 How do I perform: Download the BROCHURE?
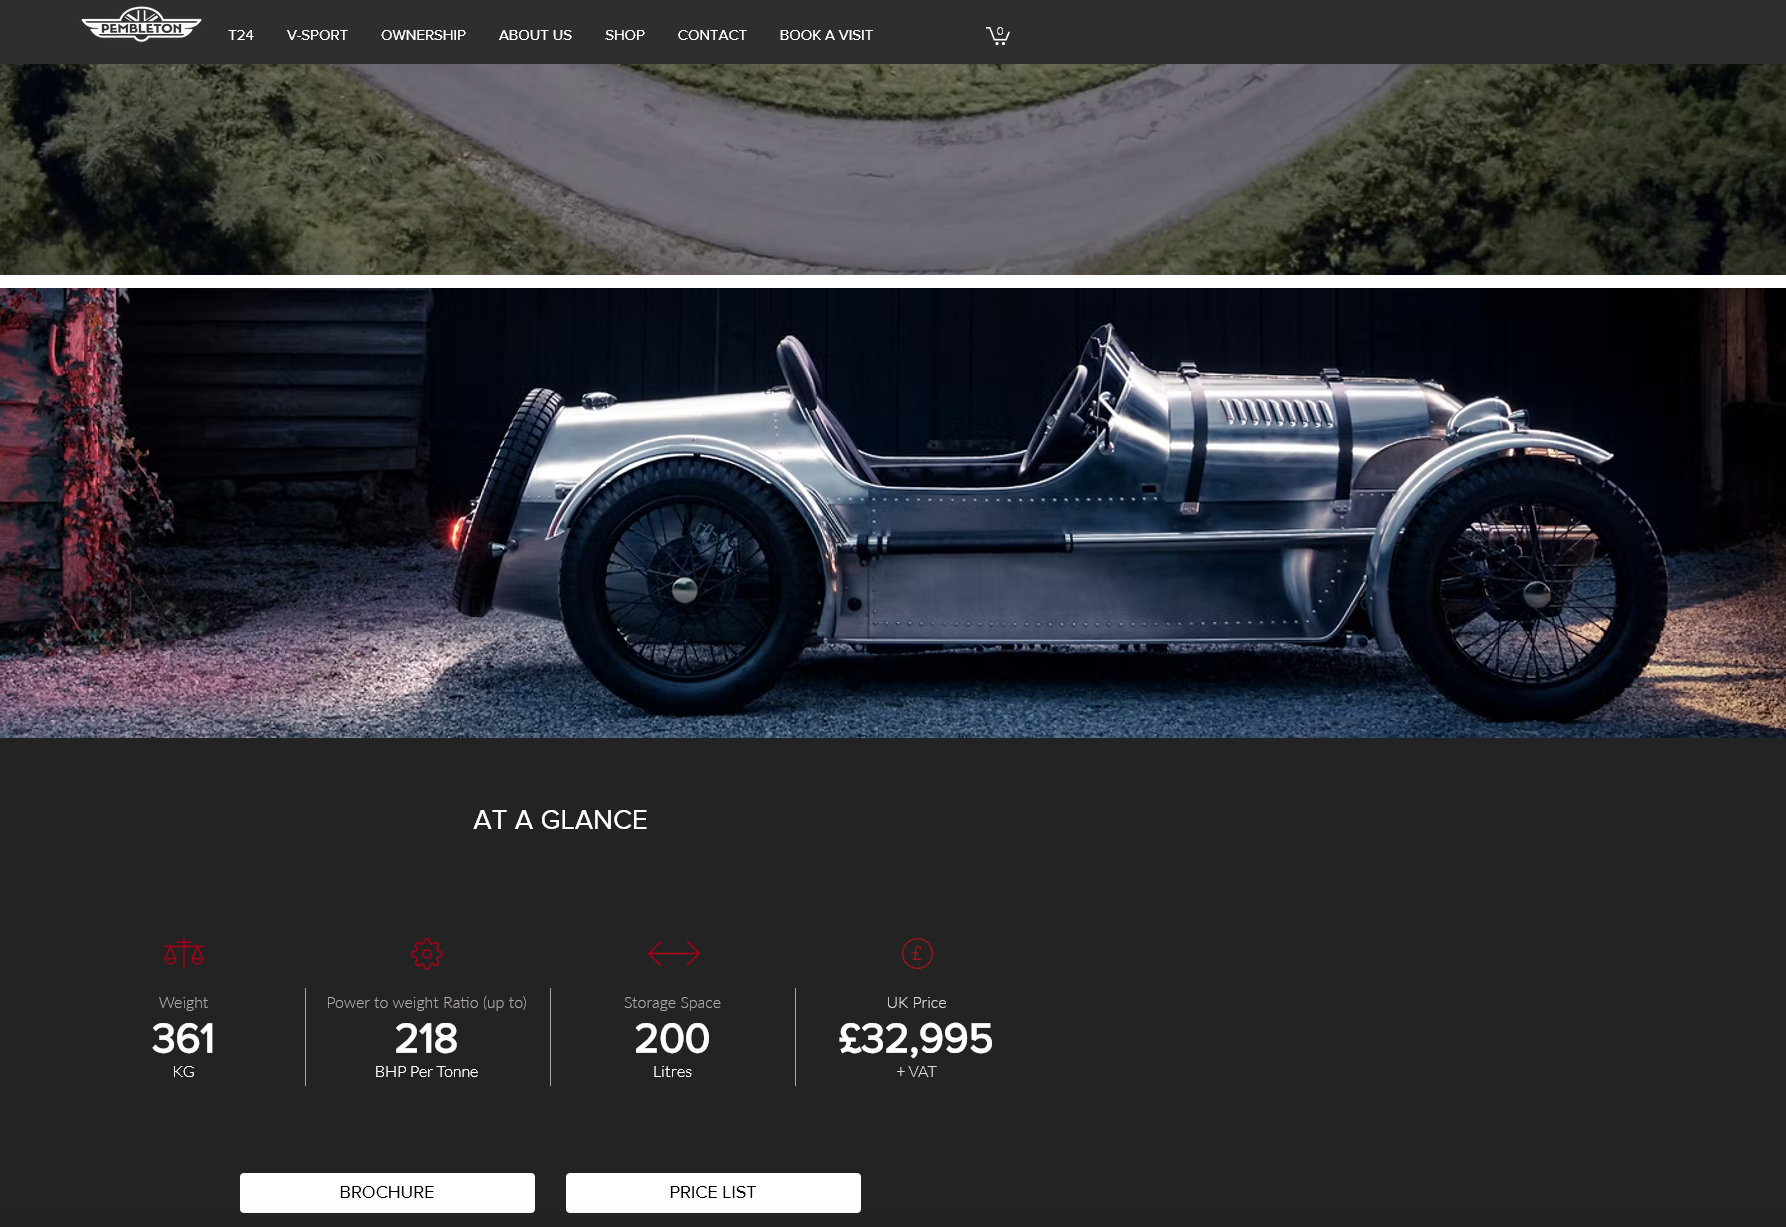(x=387, y=1192)
